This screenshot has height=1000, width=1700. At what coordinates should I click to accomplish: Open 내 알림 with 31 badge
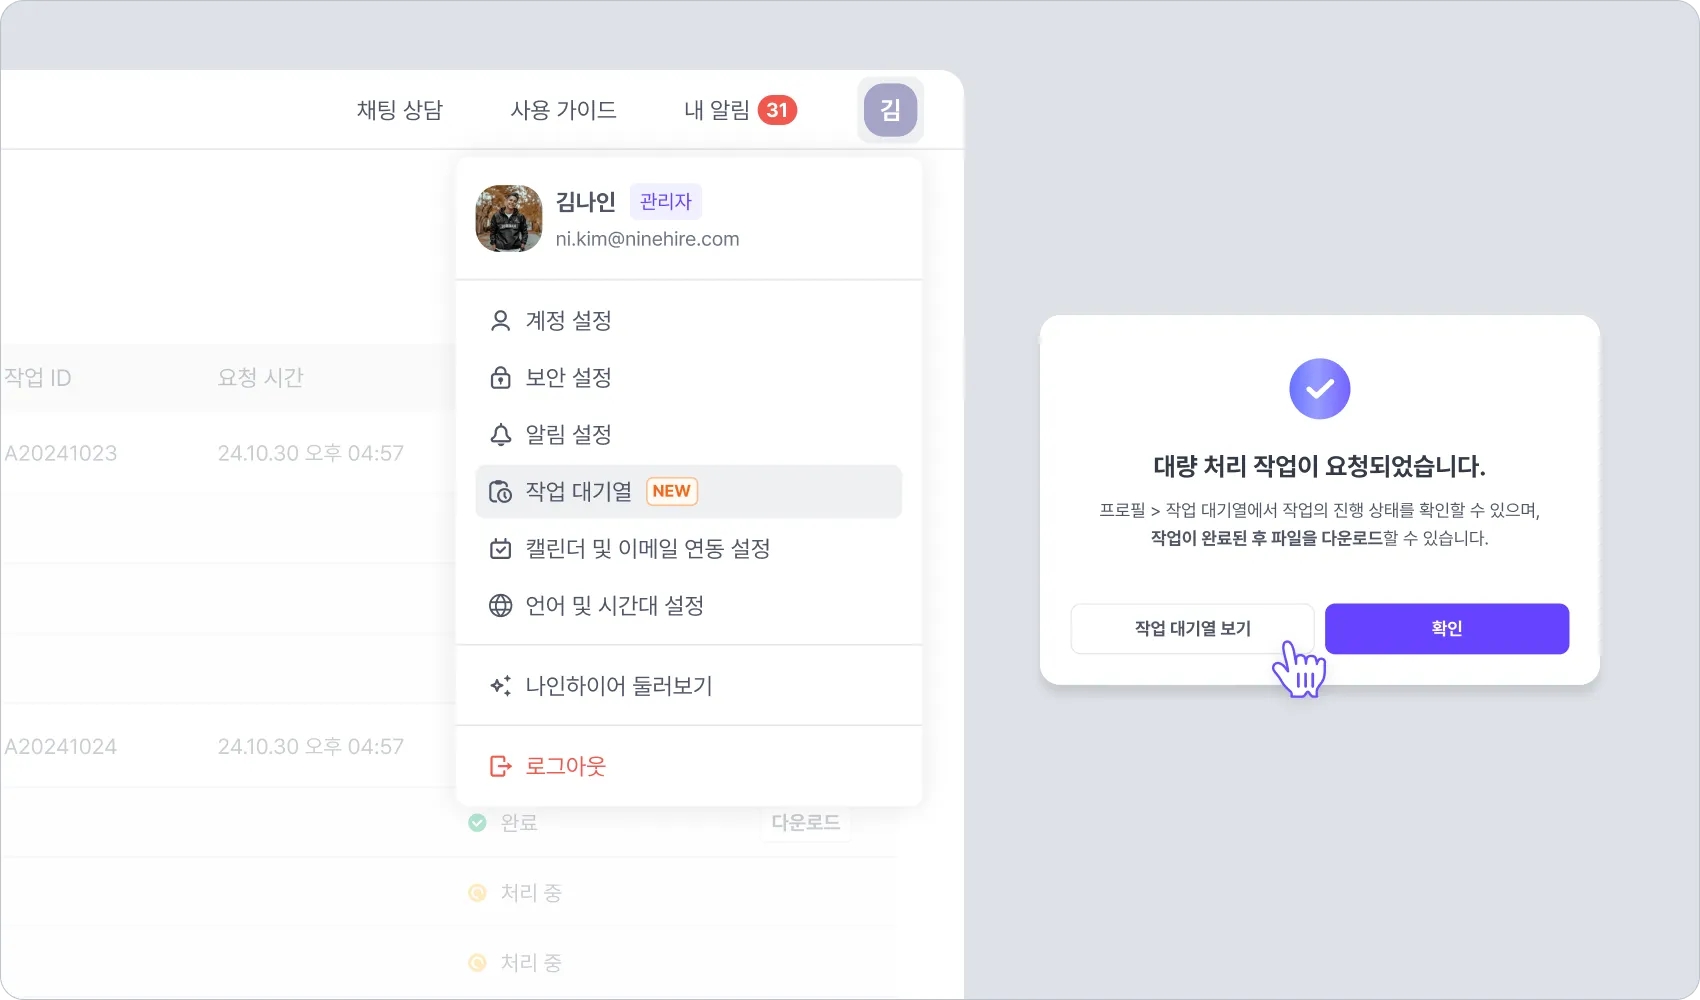[740, 110]
